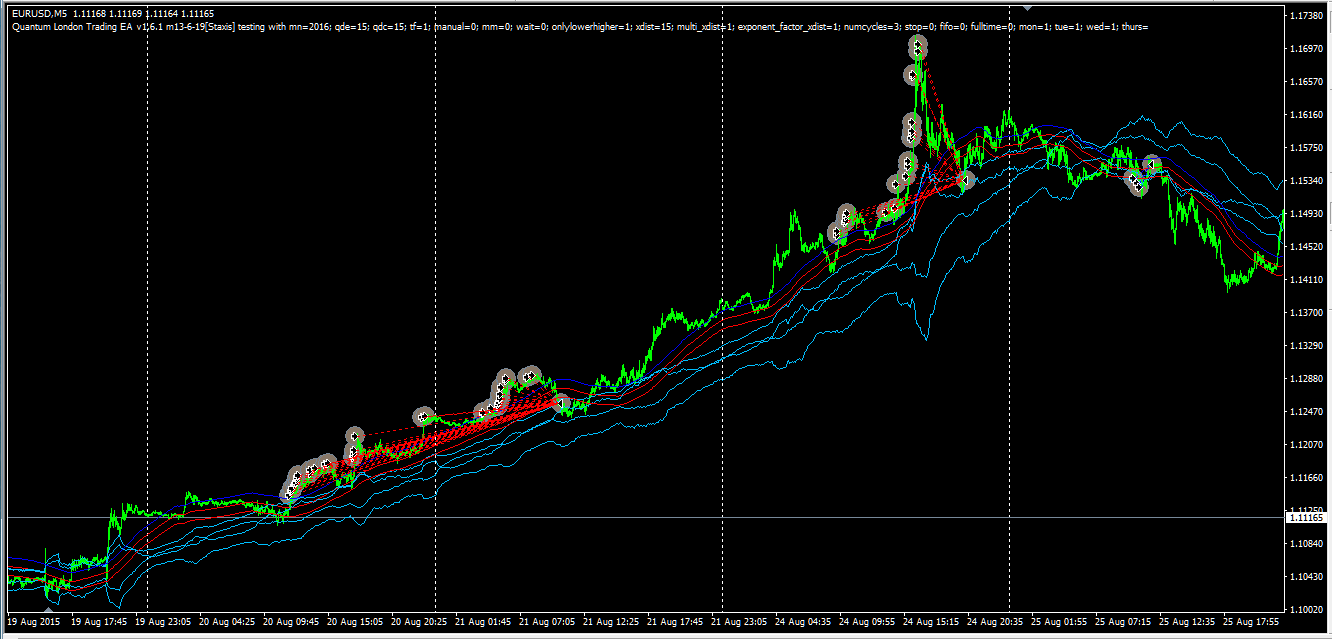Viewport: 1332px width, 639px height.
Task: Click price scale label 1.17380
Action: (x=1306, y=17)
